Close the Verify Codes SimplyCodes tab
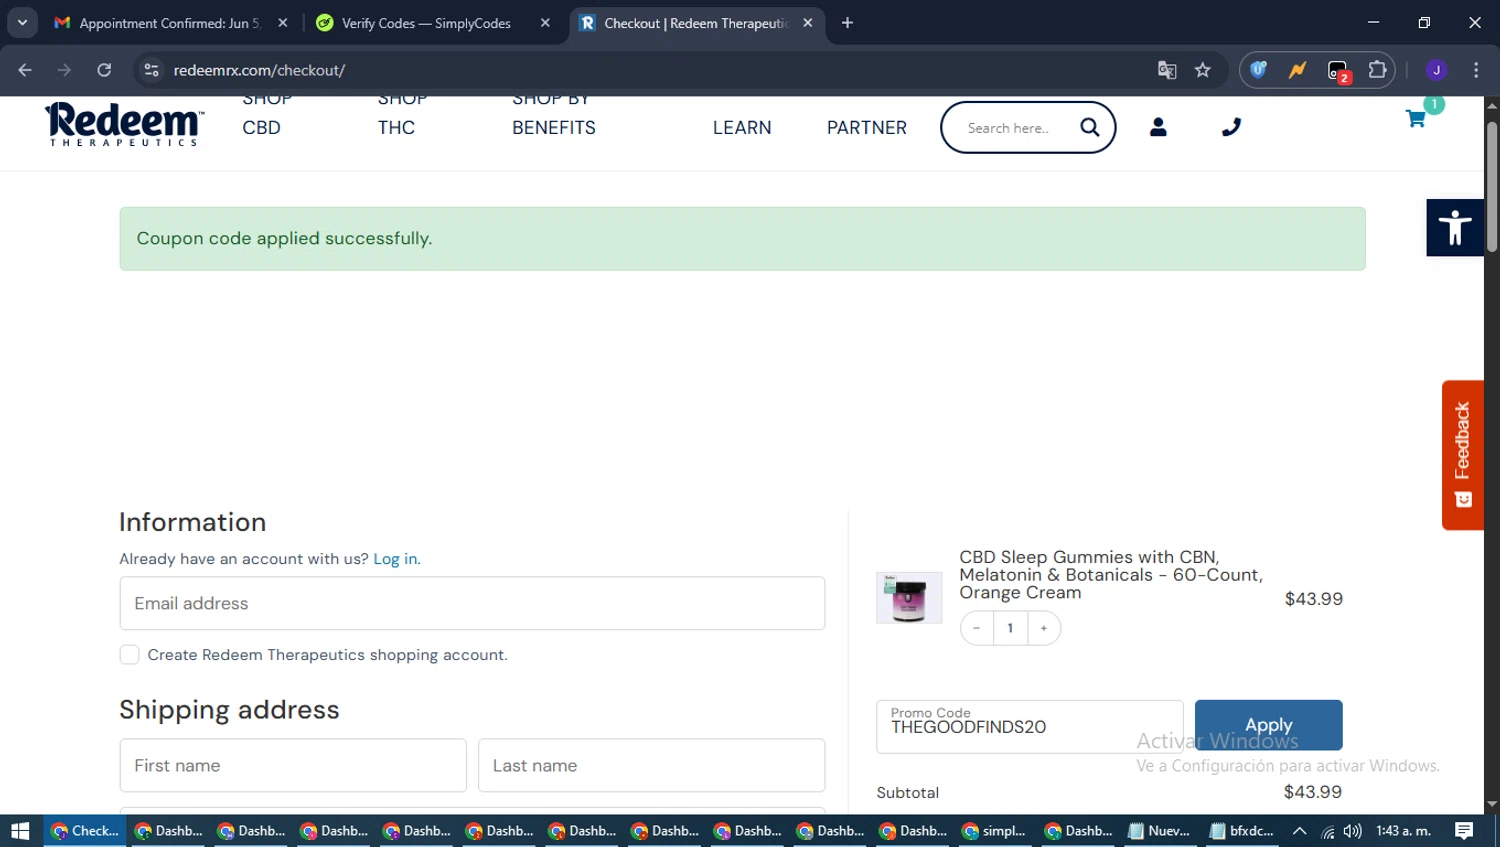 pyautogui.click(x=545, y=23)
